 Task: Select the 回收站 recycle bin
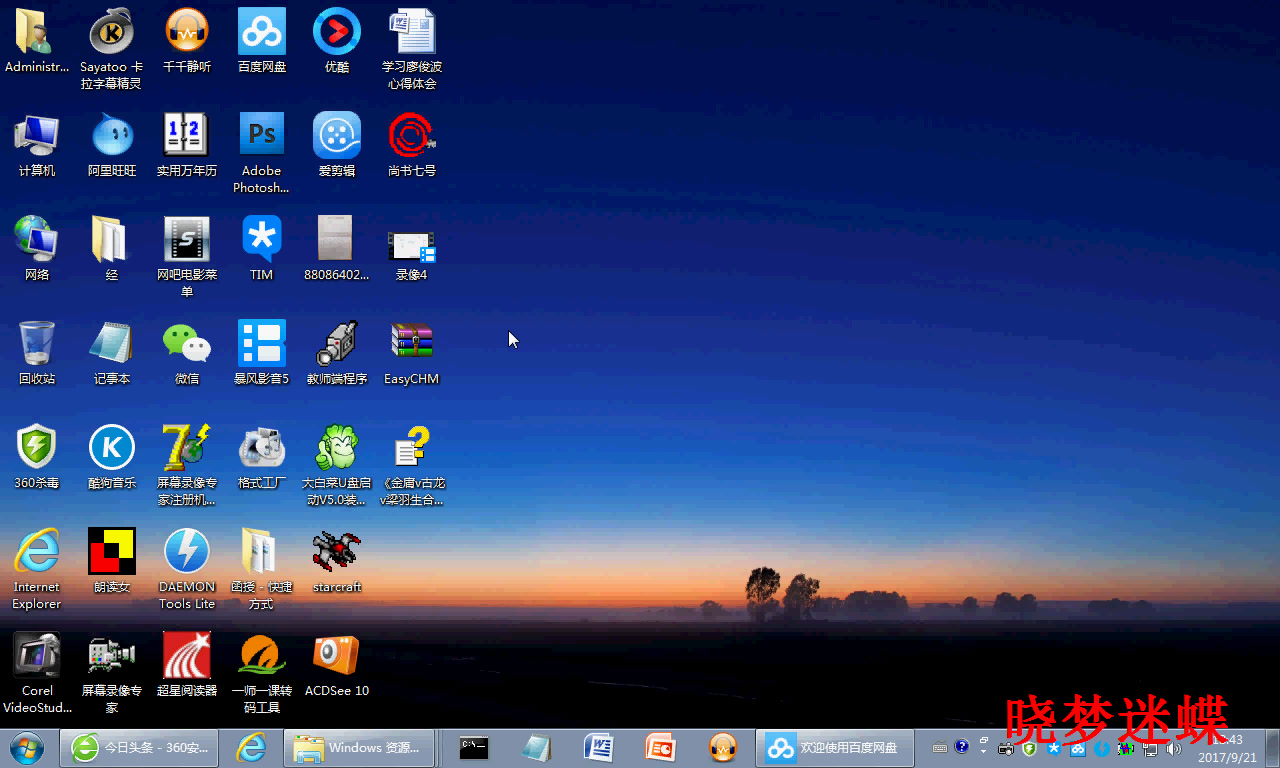37,353
